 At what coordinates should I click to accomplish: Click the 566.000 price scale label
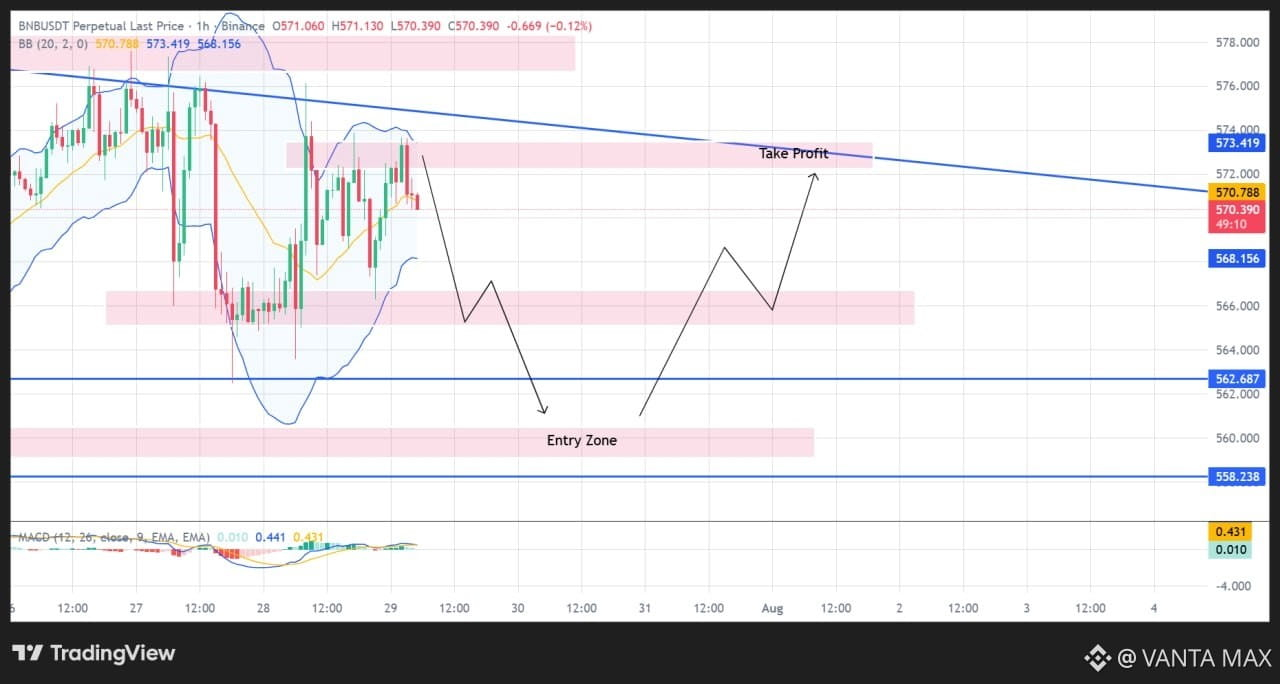tap(1237, 306)
